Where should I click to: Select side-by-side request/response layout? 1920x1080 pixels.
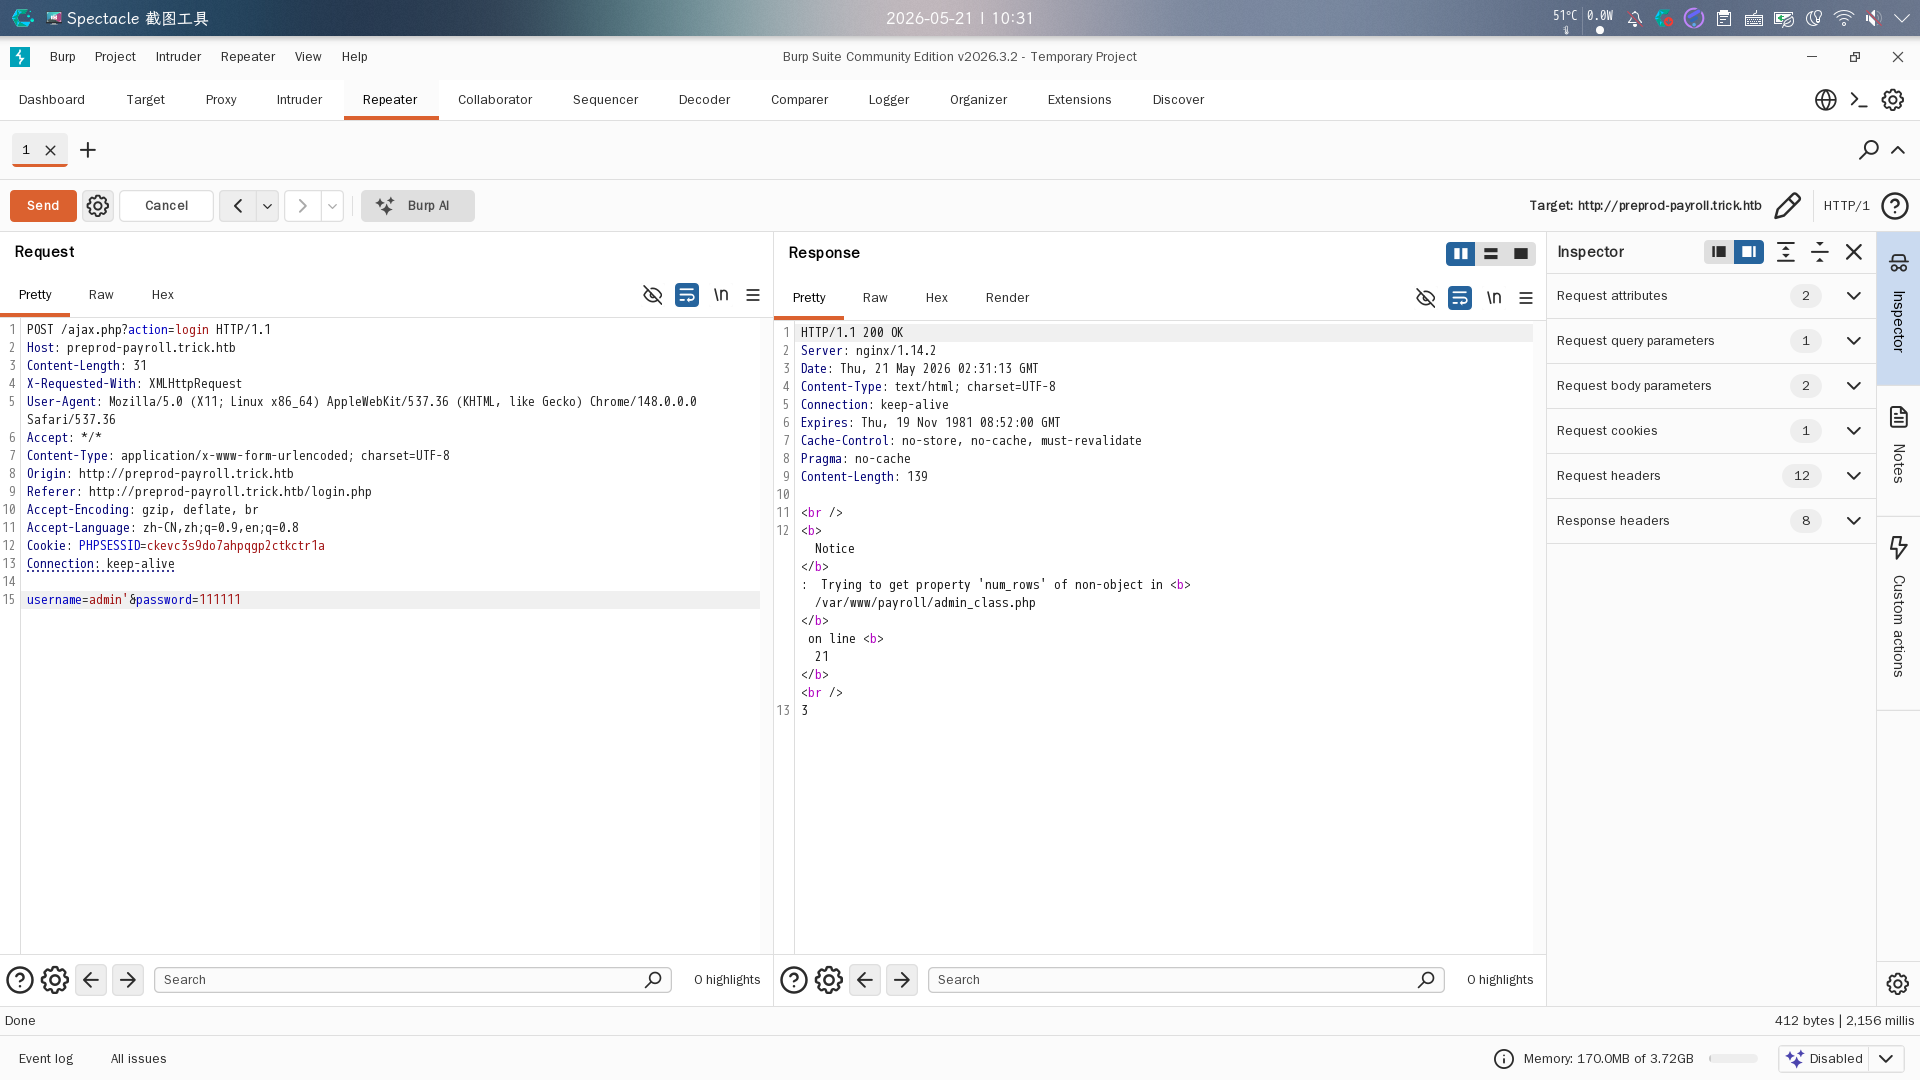pyautogui.click(x=1461, y=254)
